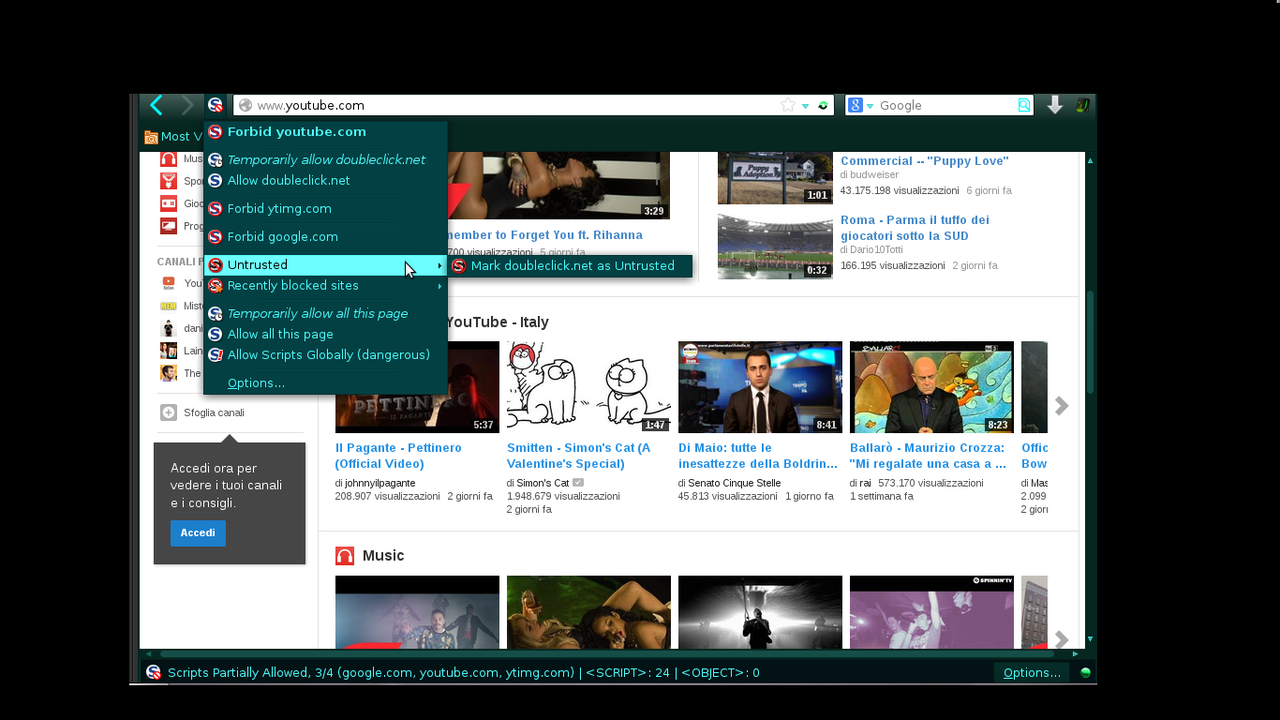Play the Puppy Love 1:01 thumbnail
The image size is (1280, 720).
(x=775, y=178)
